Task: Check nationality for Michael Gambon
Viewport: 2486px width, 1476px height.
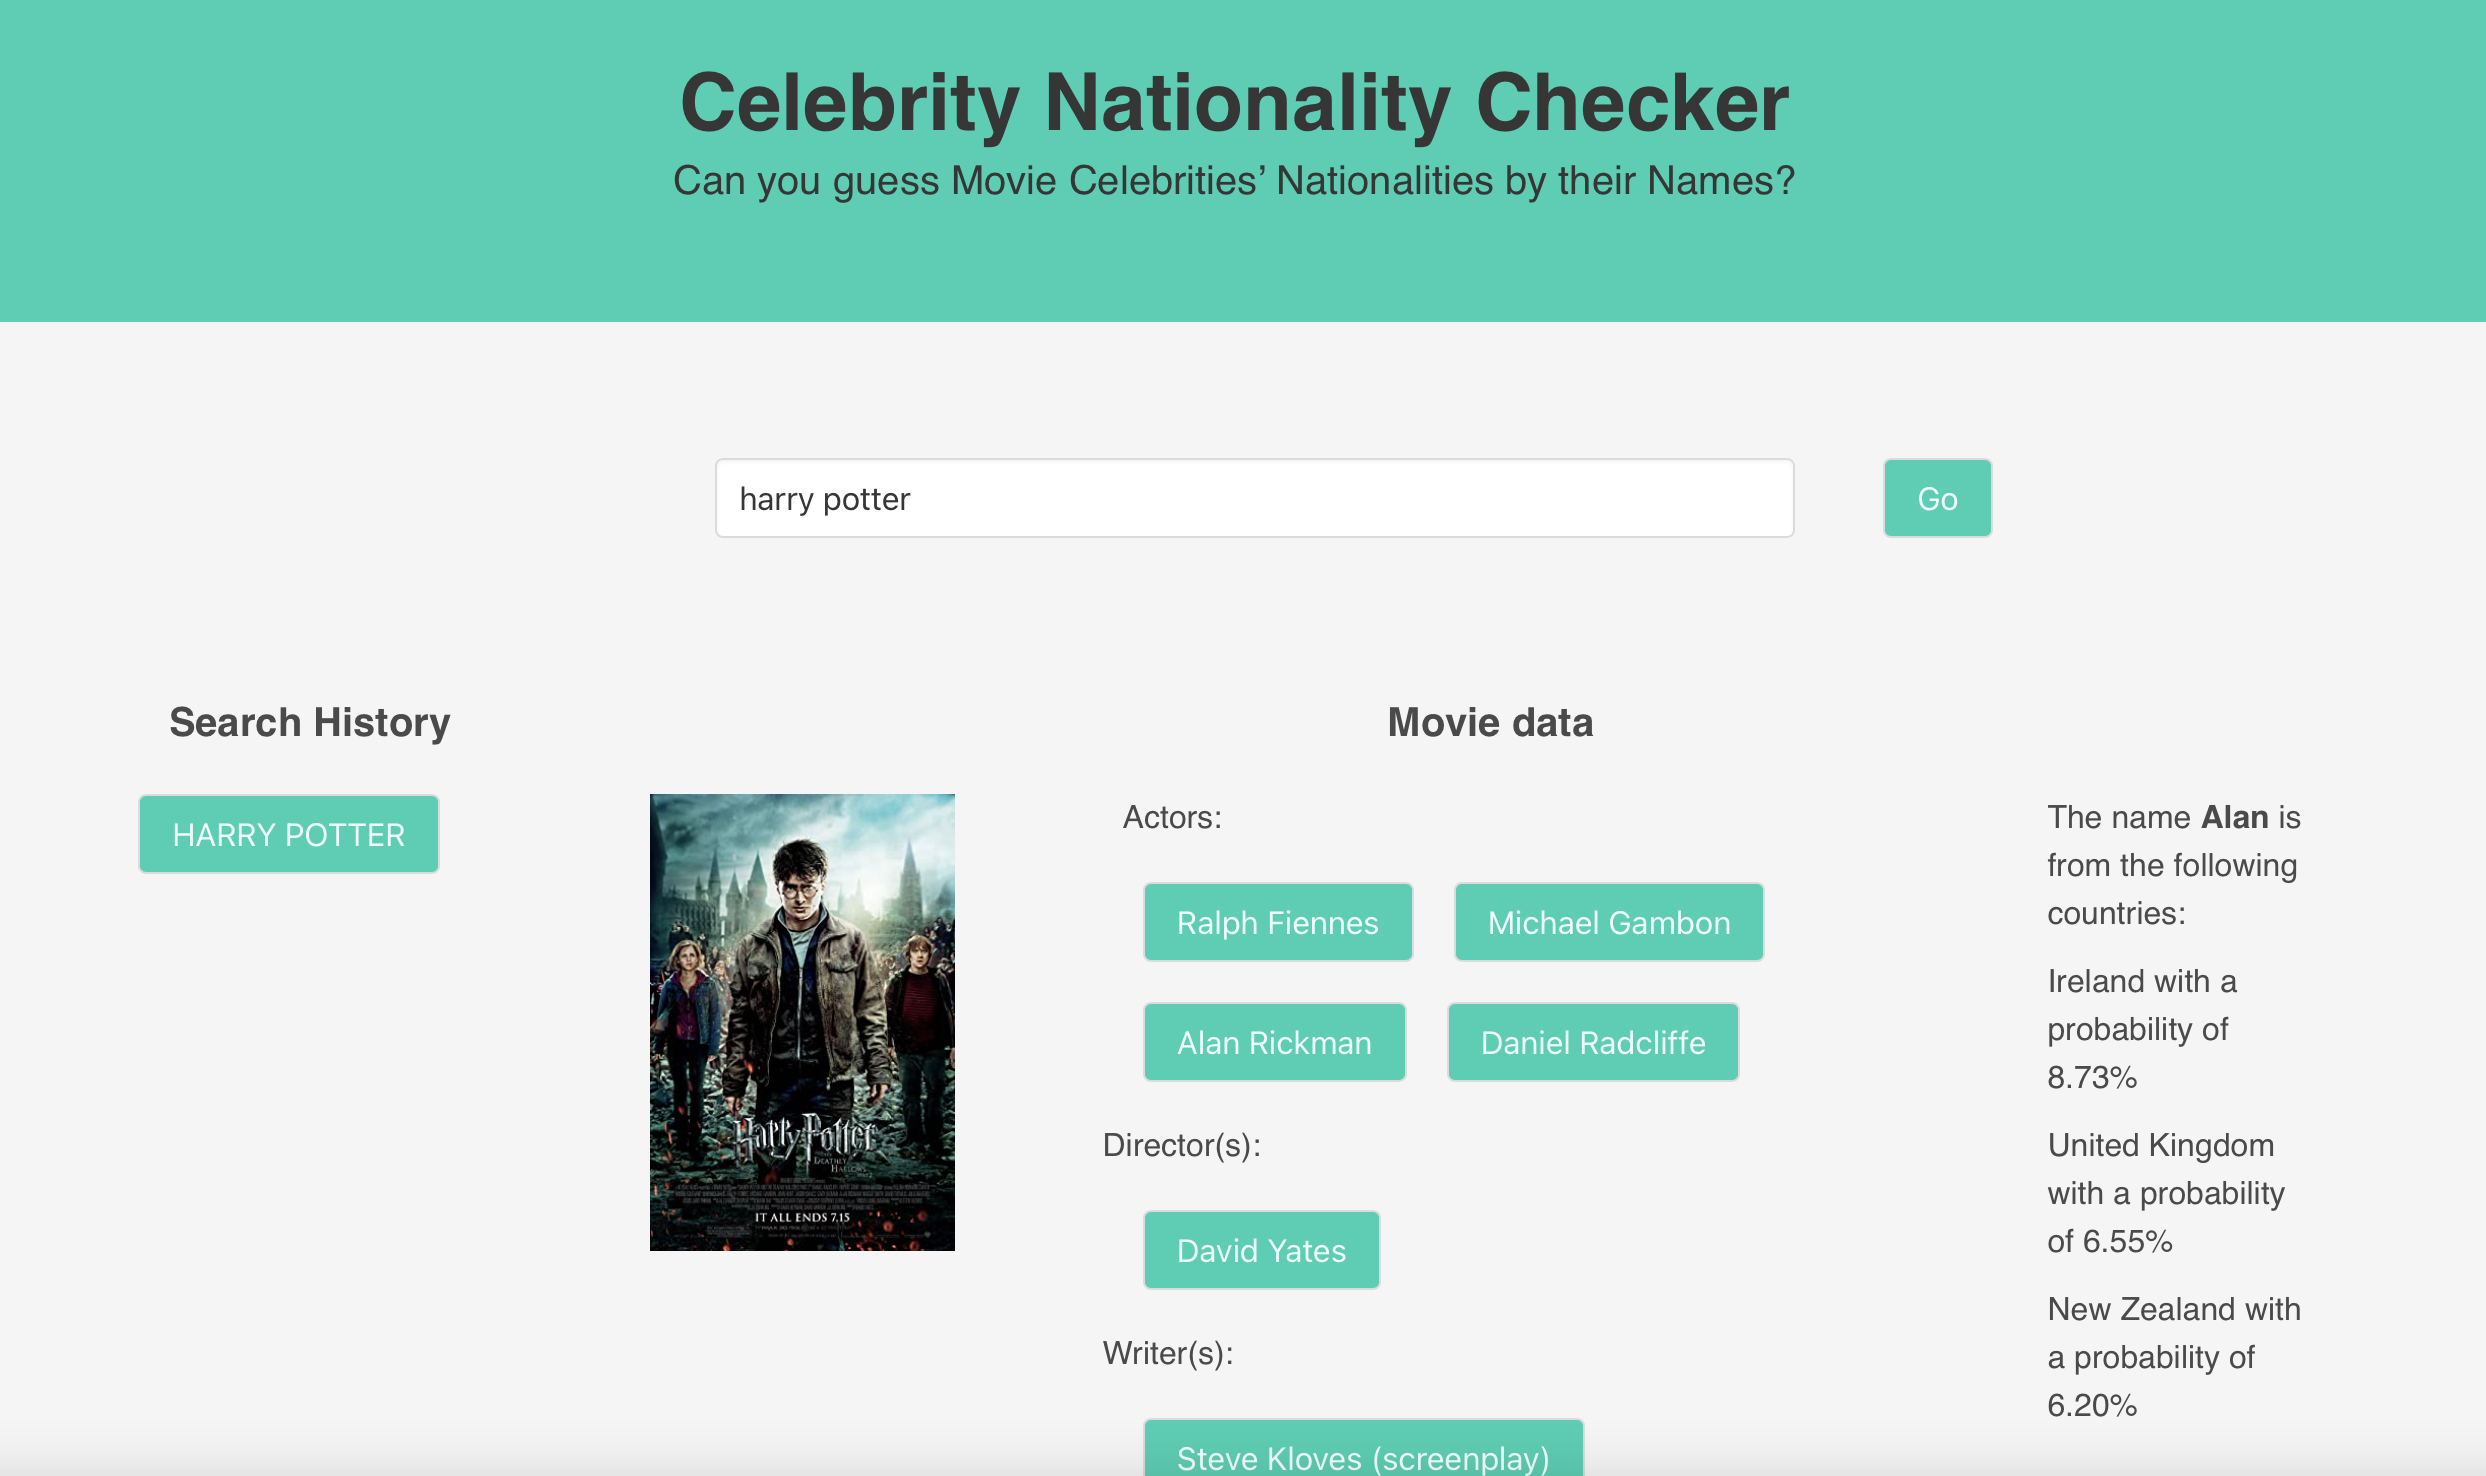Action: click(1609, 922)
